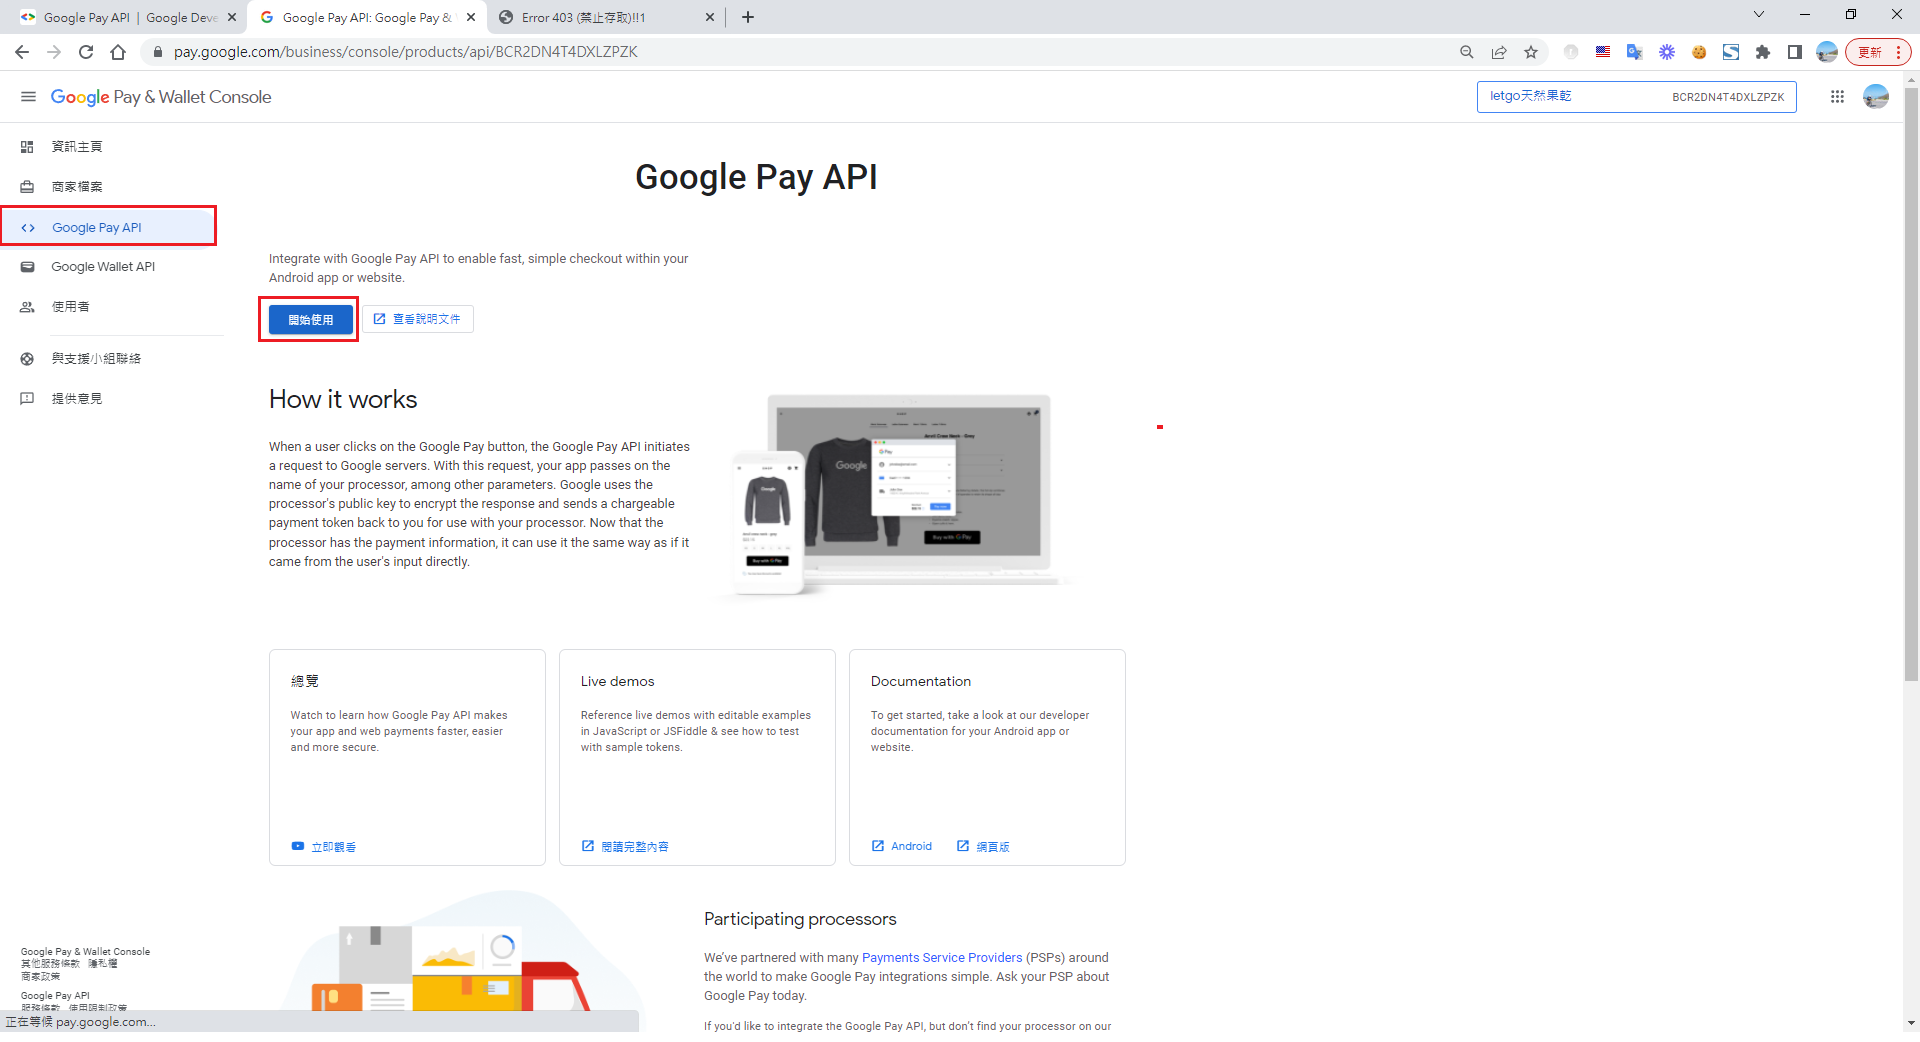Open the hamburger main menu
Screen dimensions: 1920x1042
click(28, 97)
